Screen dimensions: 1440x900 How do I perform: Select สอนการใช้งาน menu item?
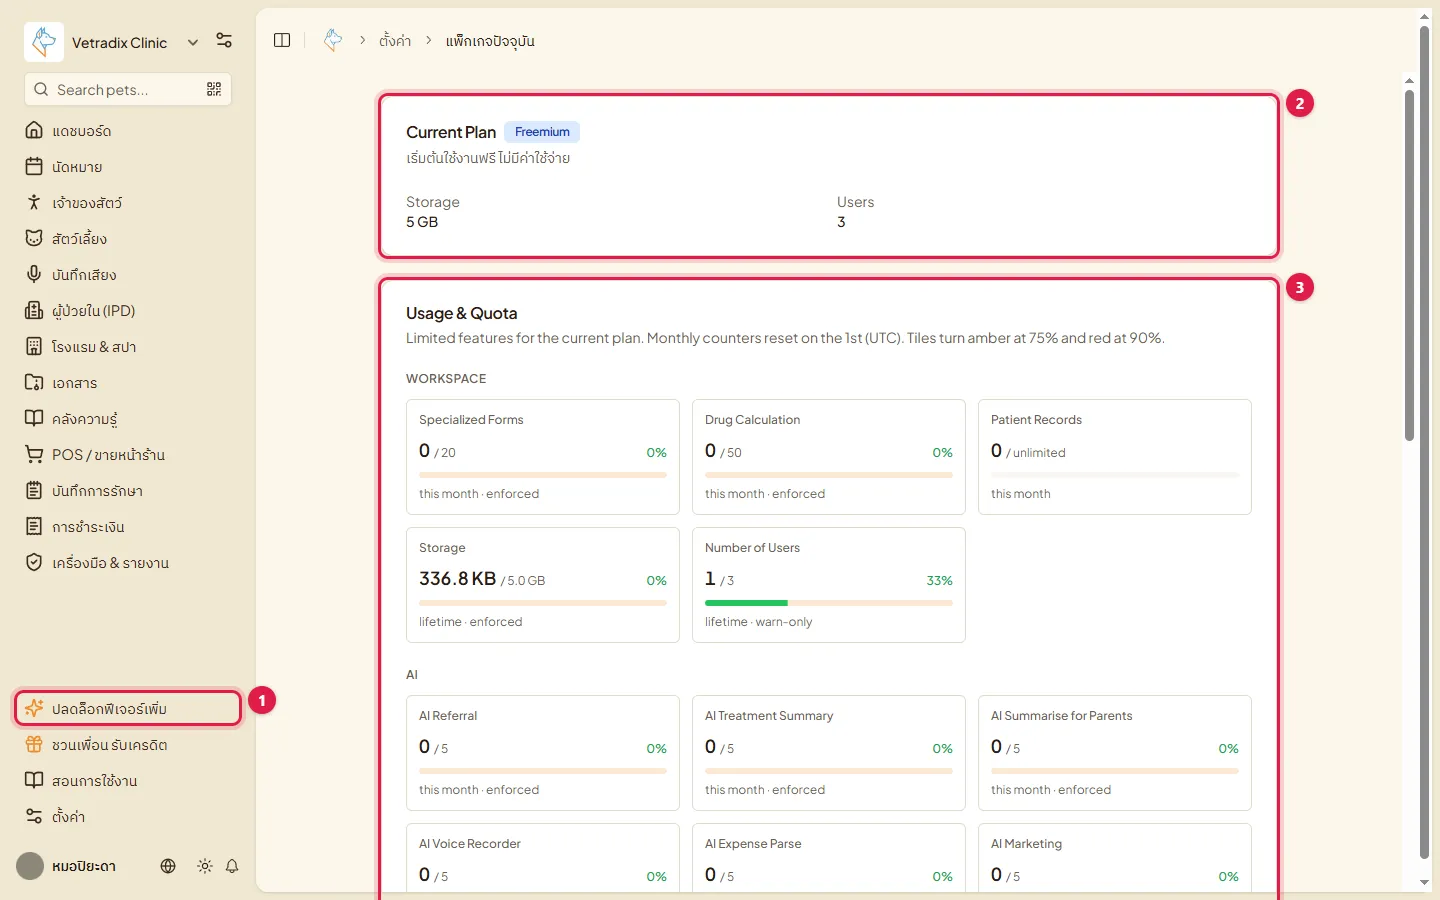coord(129,780)
